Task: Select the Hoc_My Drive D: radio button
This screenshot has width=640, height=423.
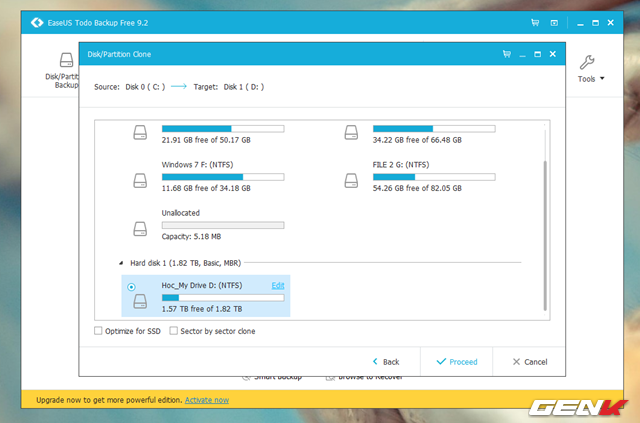Action: point(131,287)
